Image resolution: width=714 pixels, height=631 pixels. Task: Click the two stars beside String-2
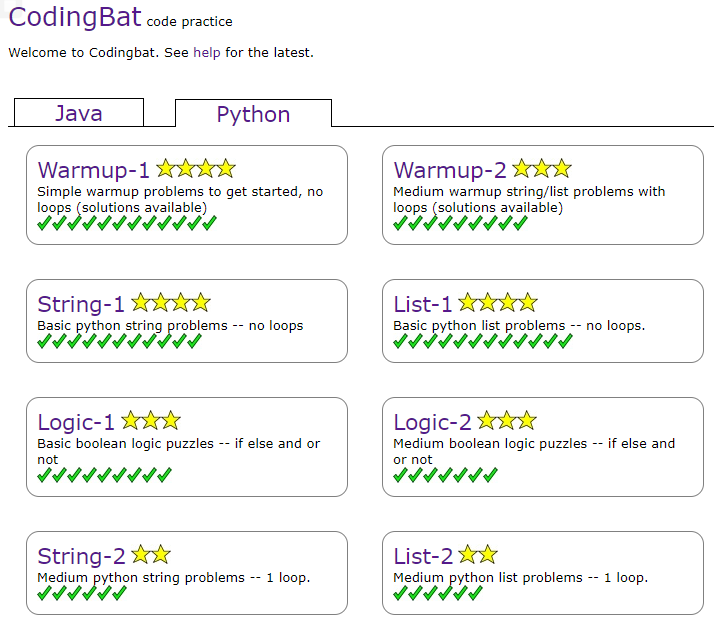tap(151, 555)
